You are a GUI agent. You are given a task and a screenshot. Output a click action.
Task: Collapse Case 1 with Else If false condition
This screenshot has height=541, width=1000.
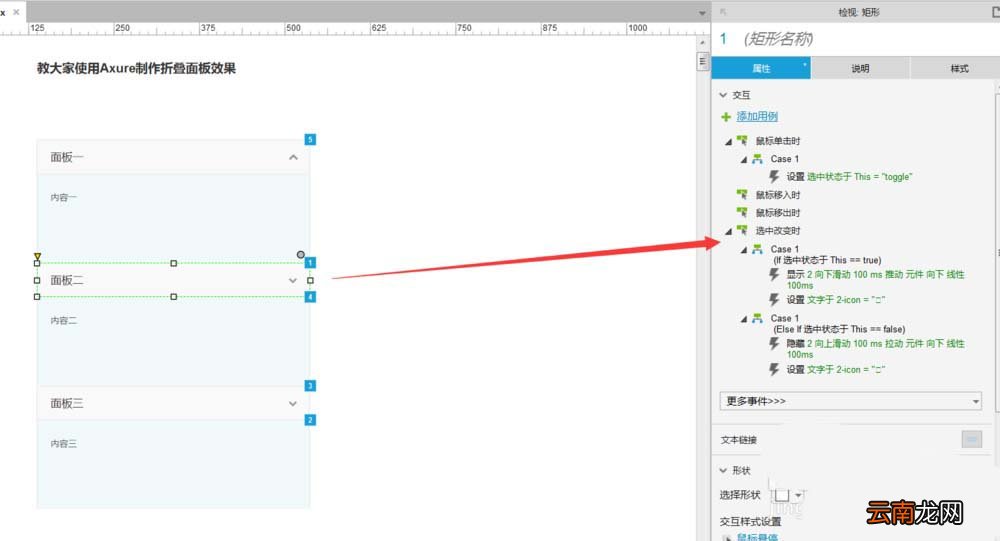click(744, 319)
